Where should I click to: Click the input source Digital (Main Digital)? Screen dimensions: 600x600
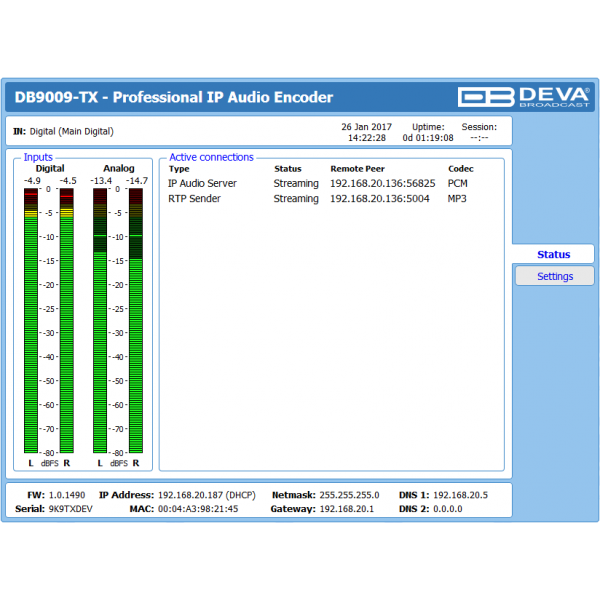(x=72, y=132)
